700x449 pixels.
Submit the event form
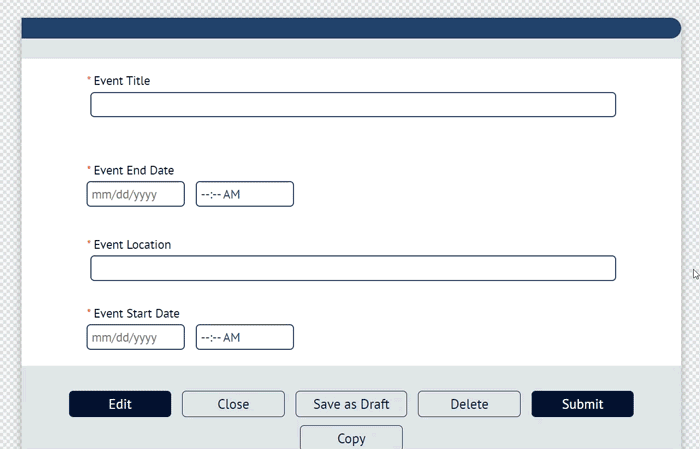583,404
